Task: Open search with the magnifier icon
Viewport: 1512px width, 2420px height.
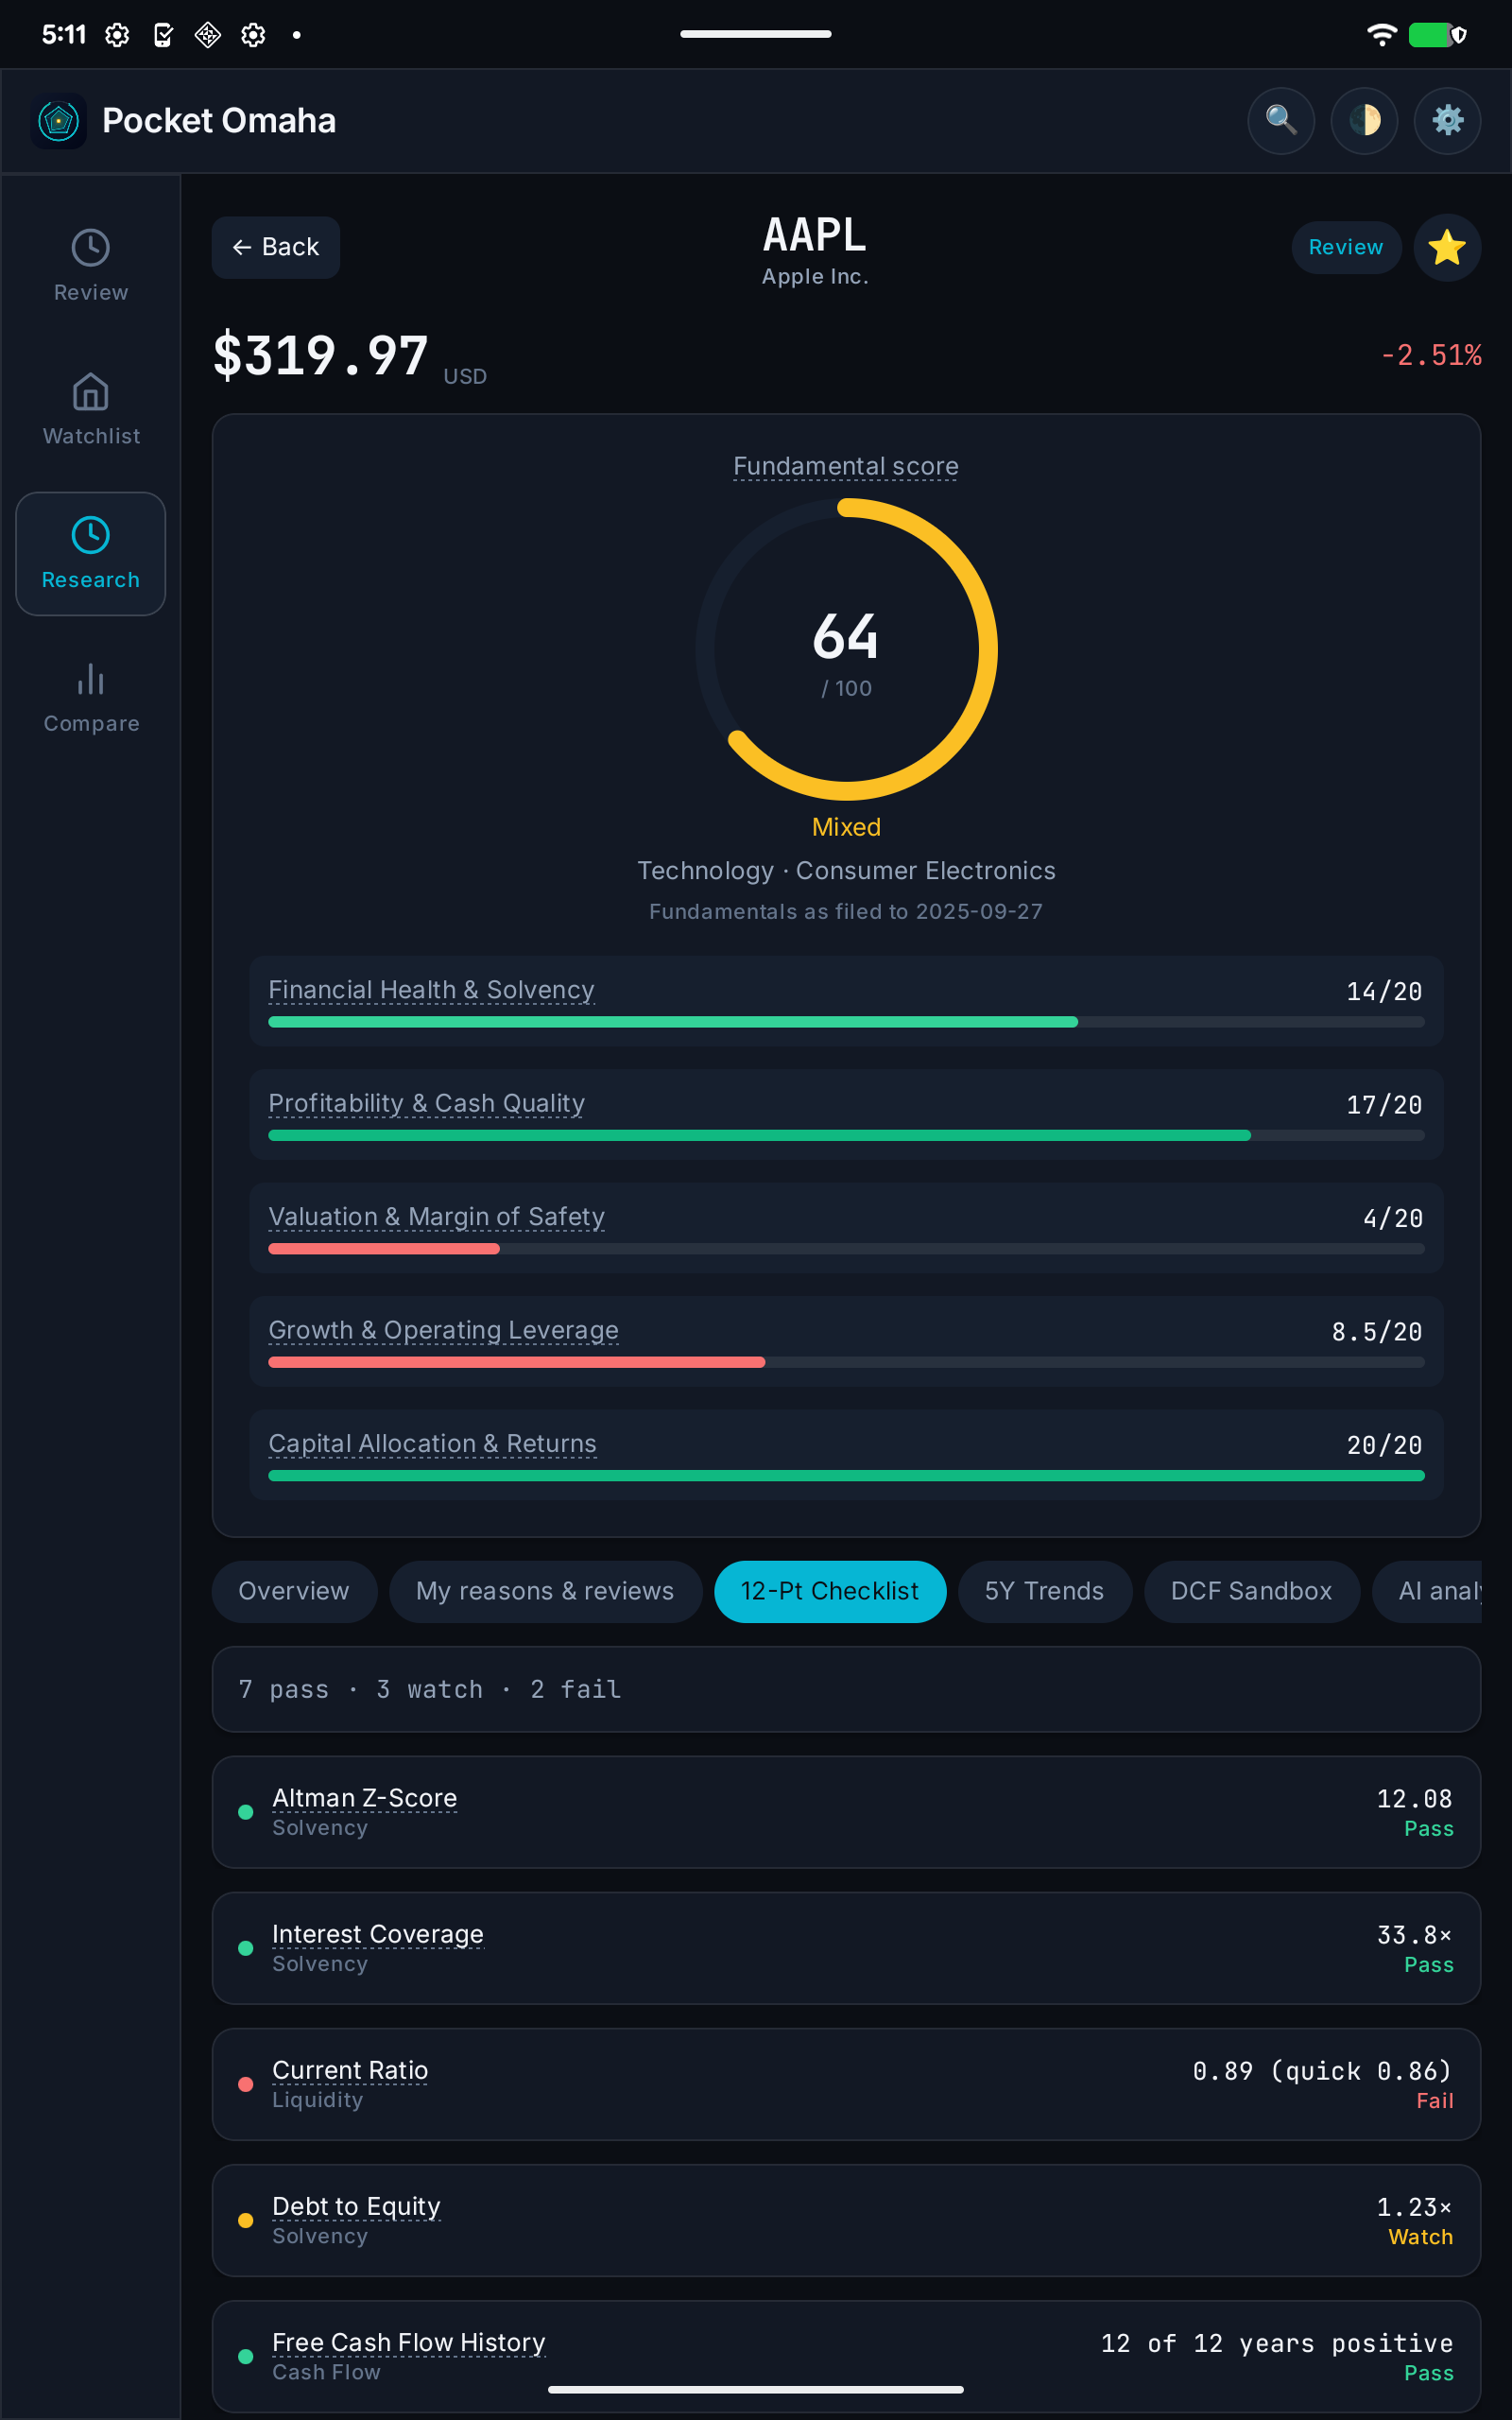Action: coord(1280,120)
